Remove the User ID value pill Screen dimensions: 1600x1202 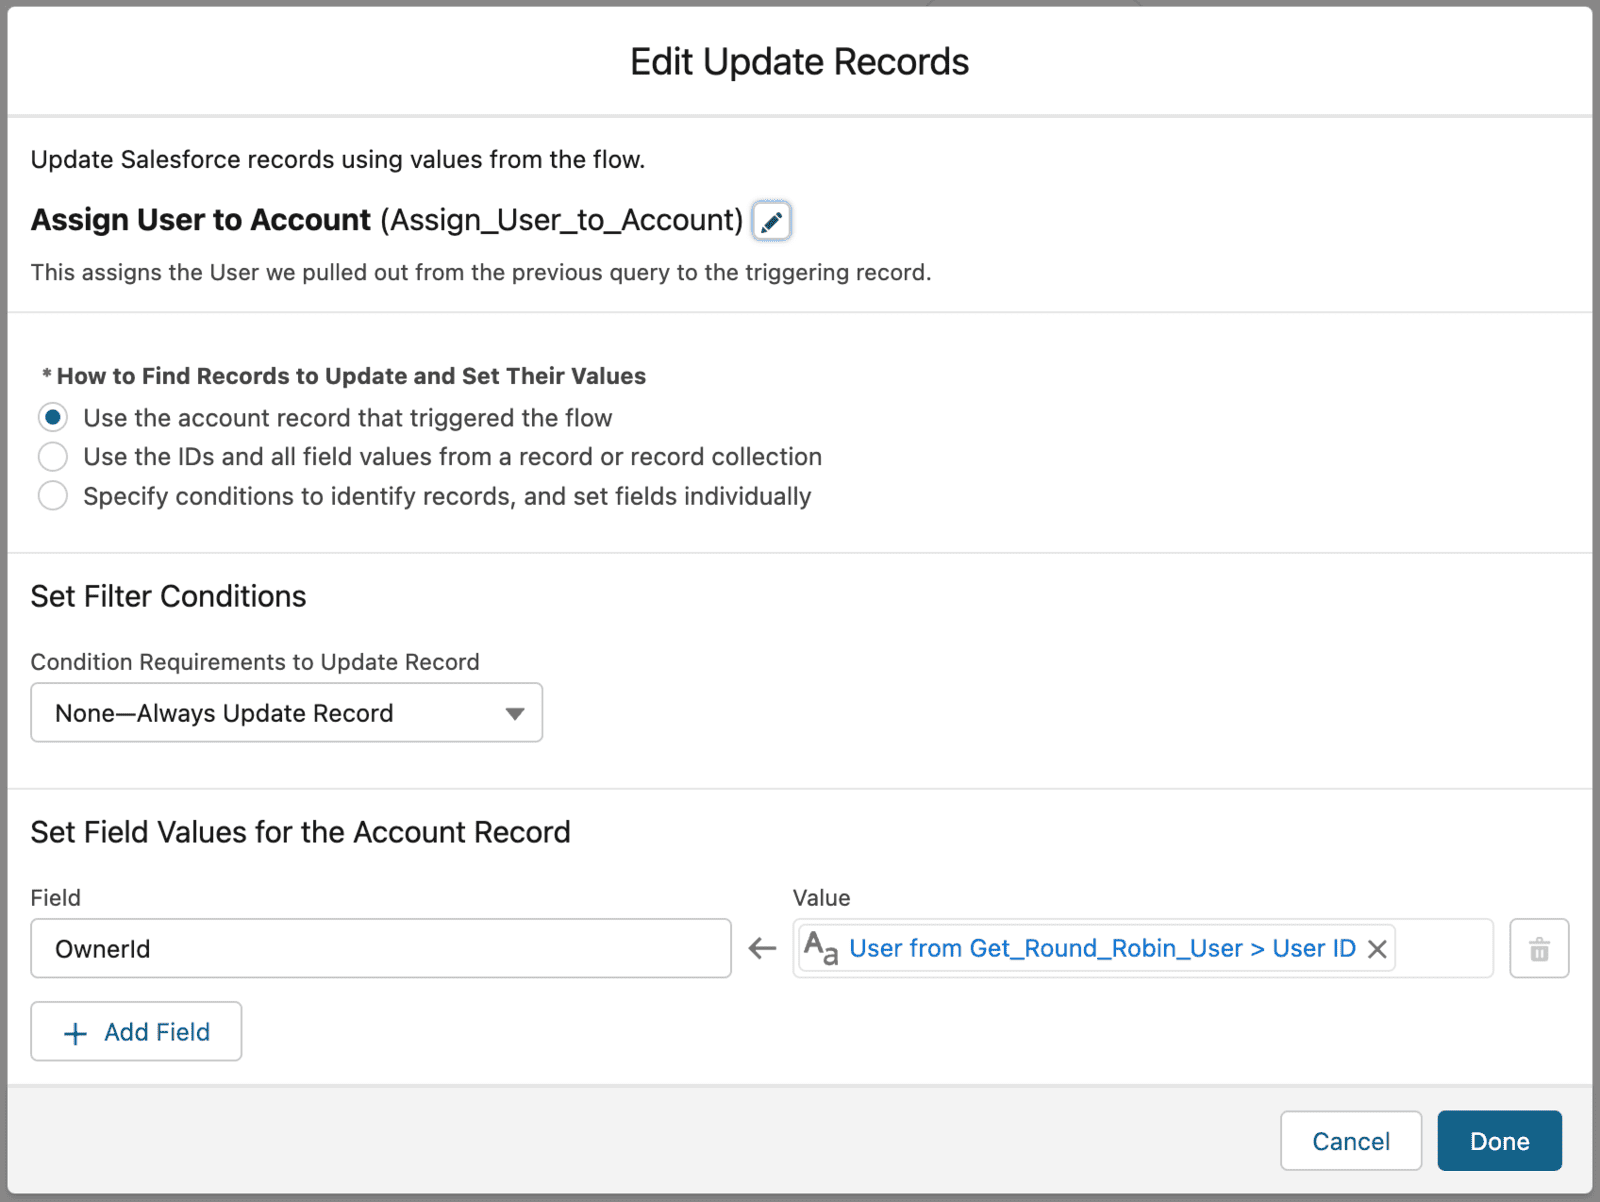click(x=1377, y=949)
